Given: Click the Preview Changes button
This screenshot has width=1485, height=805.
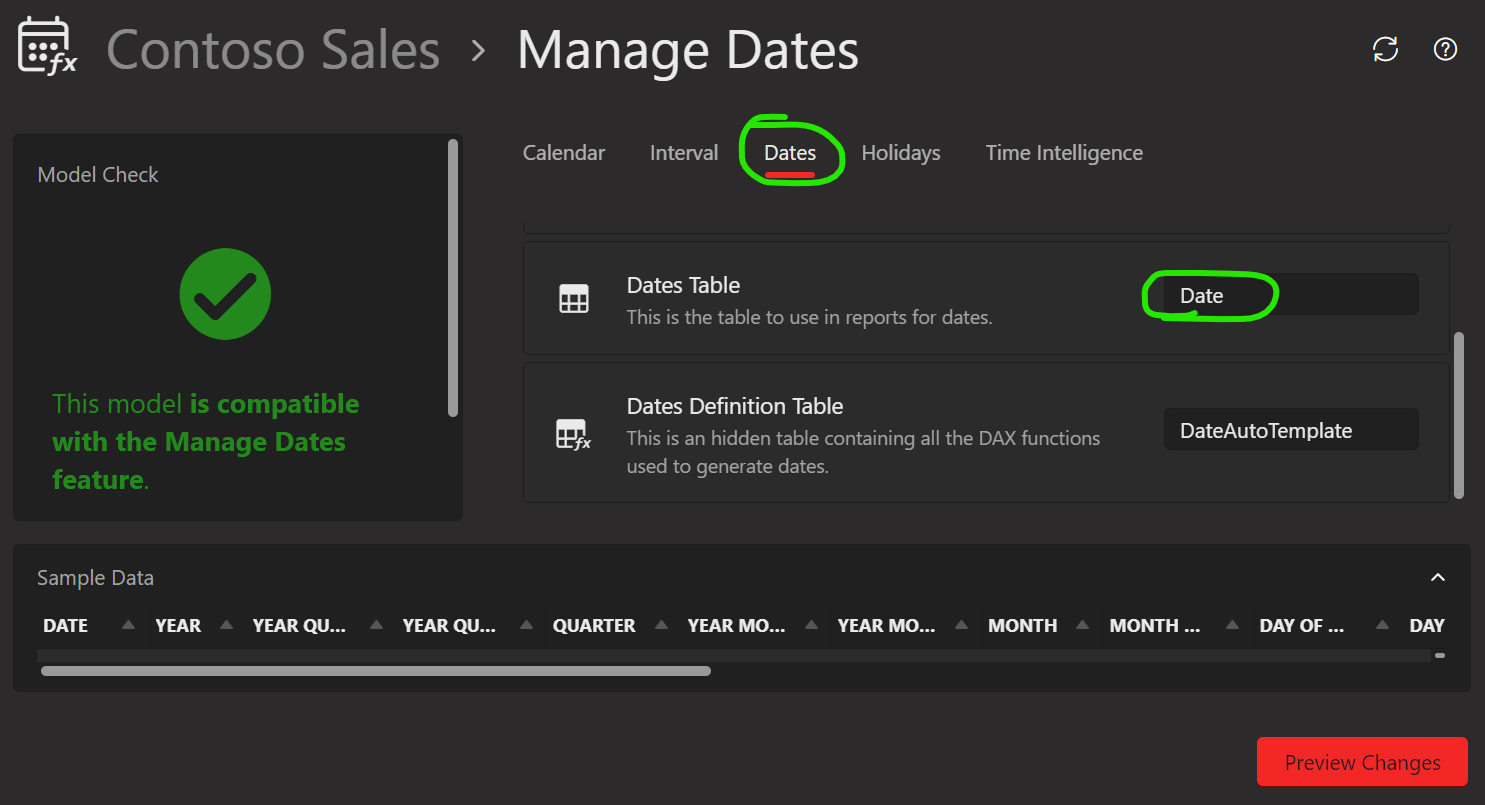Looking at the screenshot, I should coord(1362,761).
